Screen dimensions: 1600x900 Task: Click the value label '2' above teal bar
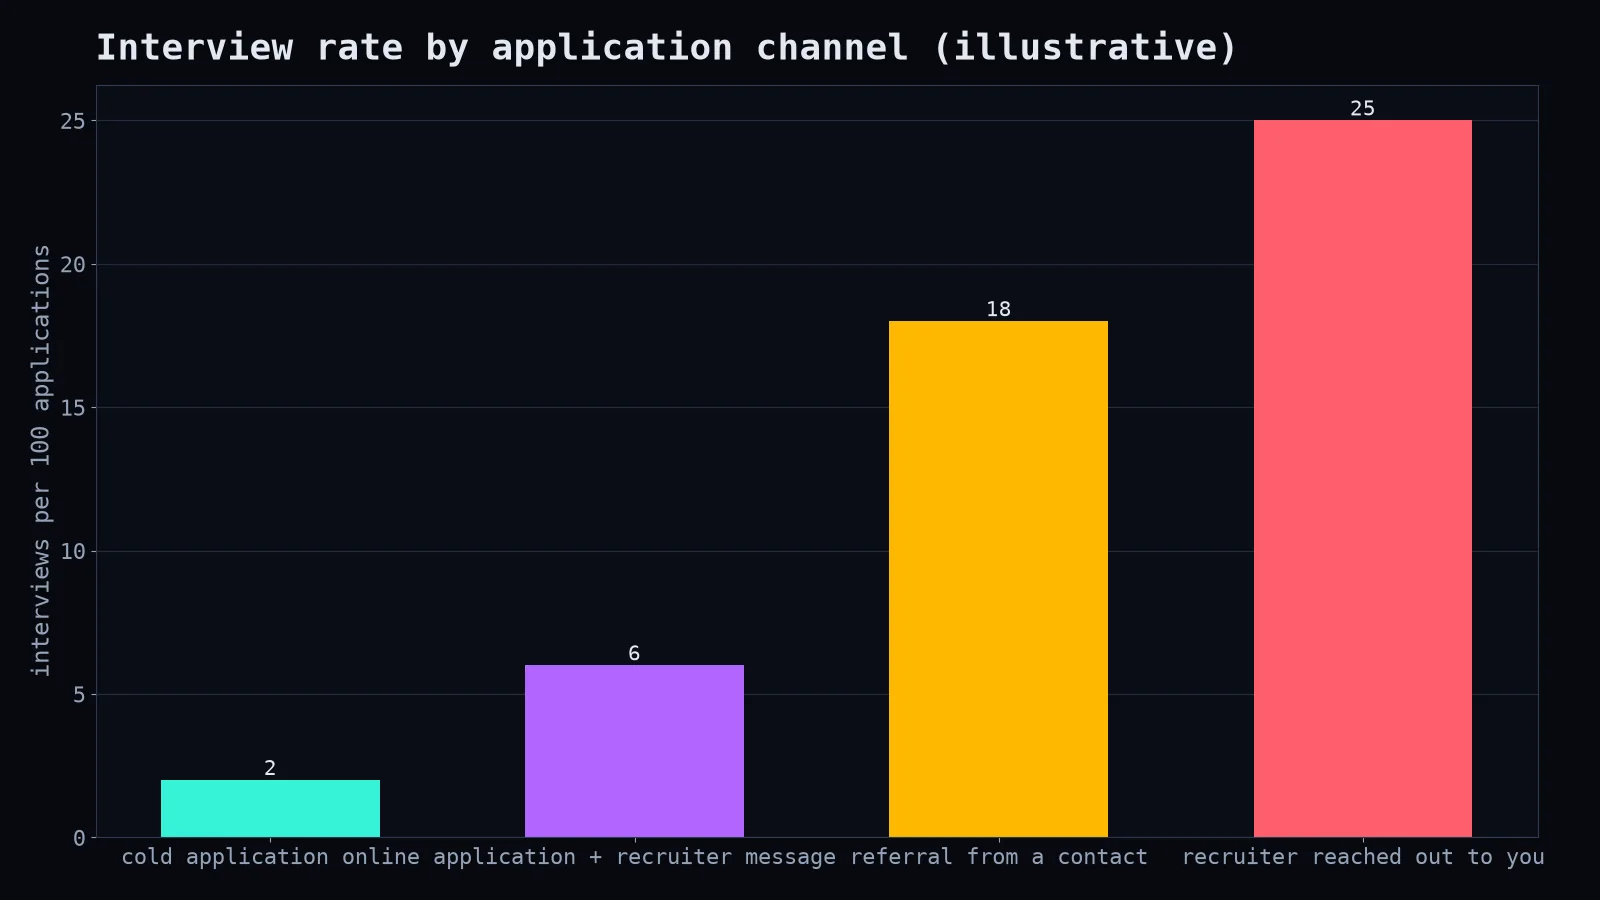(x=270, y=768)
